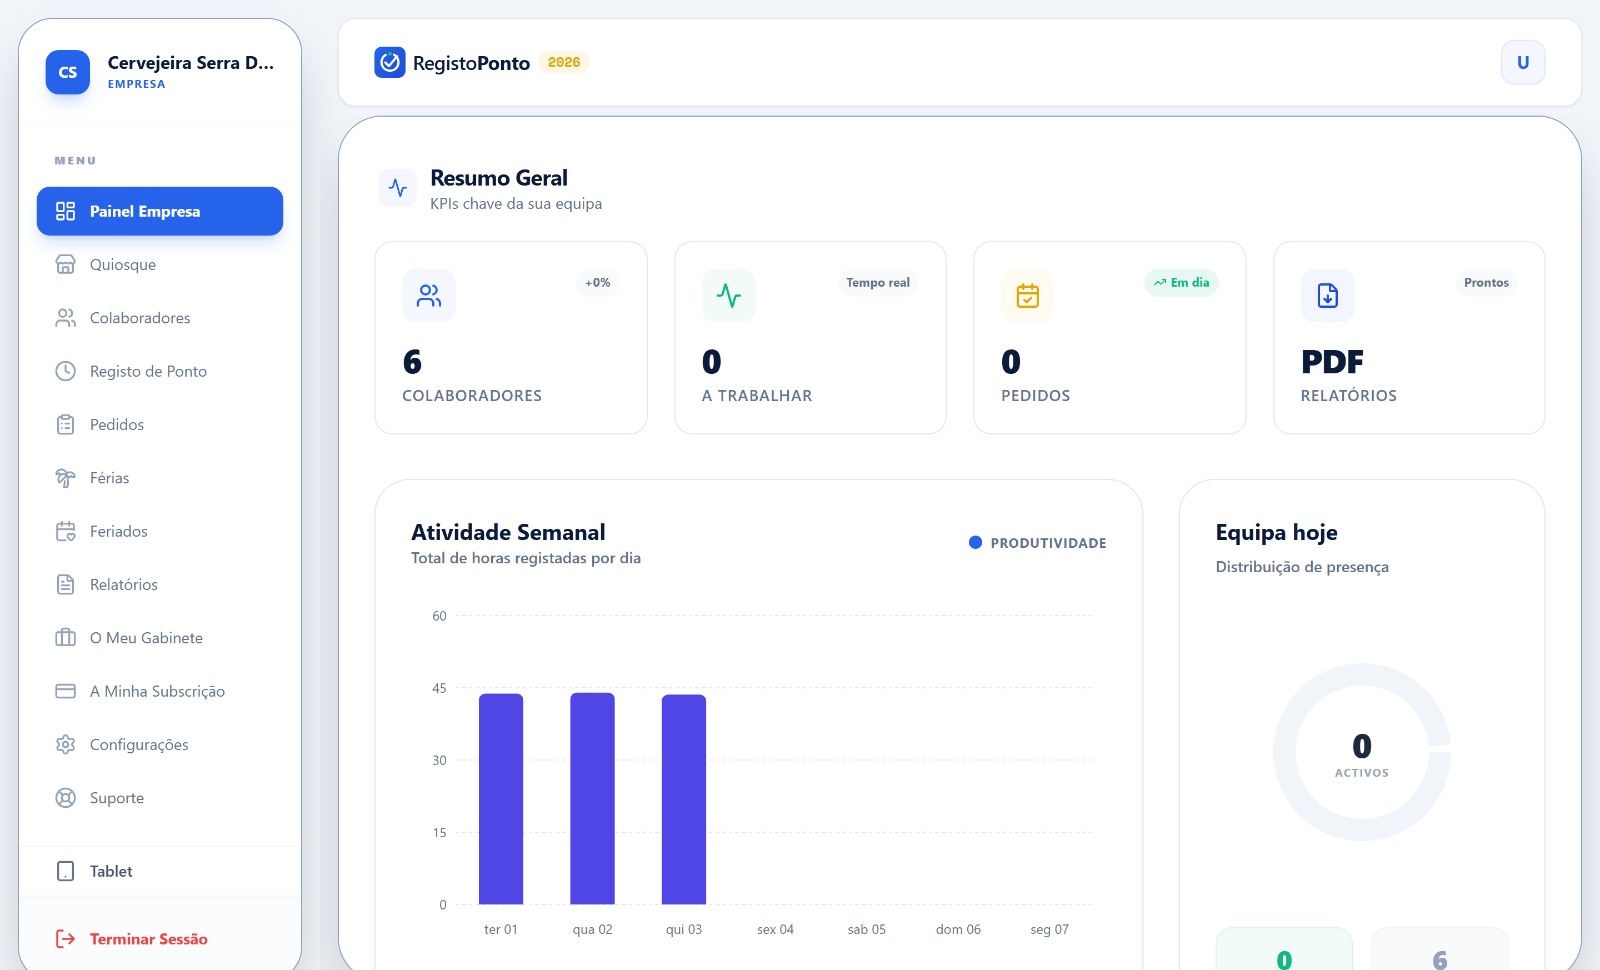Click the Tablet device icon

[65, 871]
